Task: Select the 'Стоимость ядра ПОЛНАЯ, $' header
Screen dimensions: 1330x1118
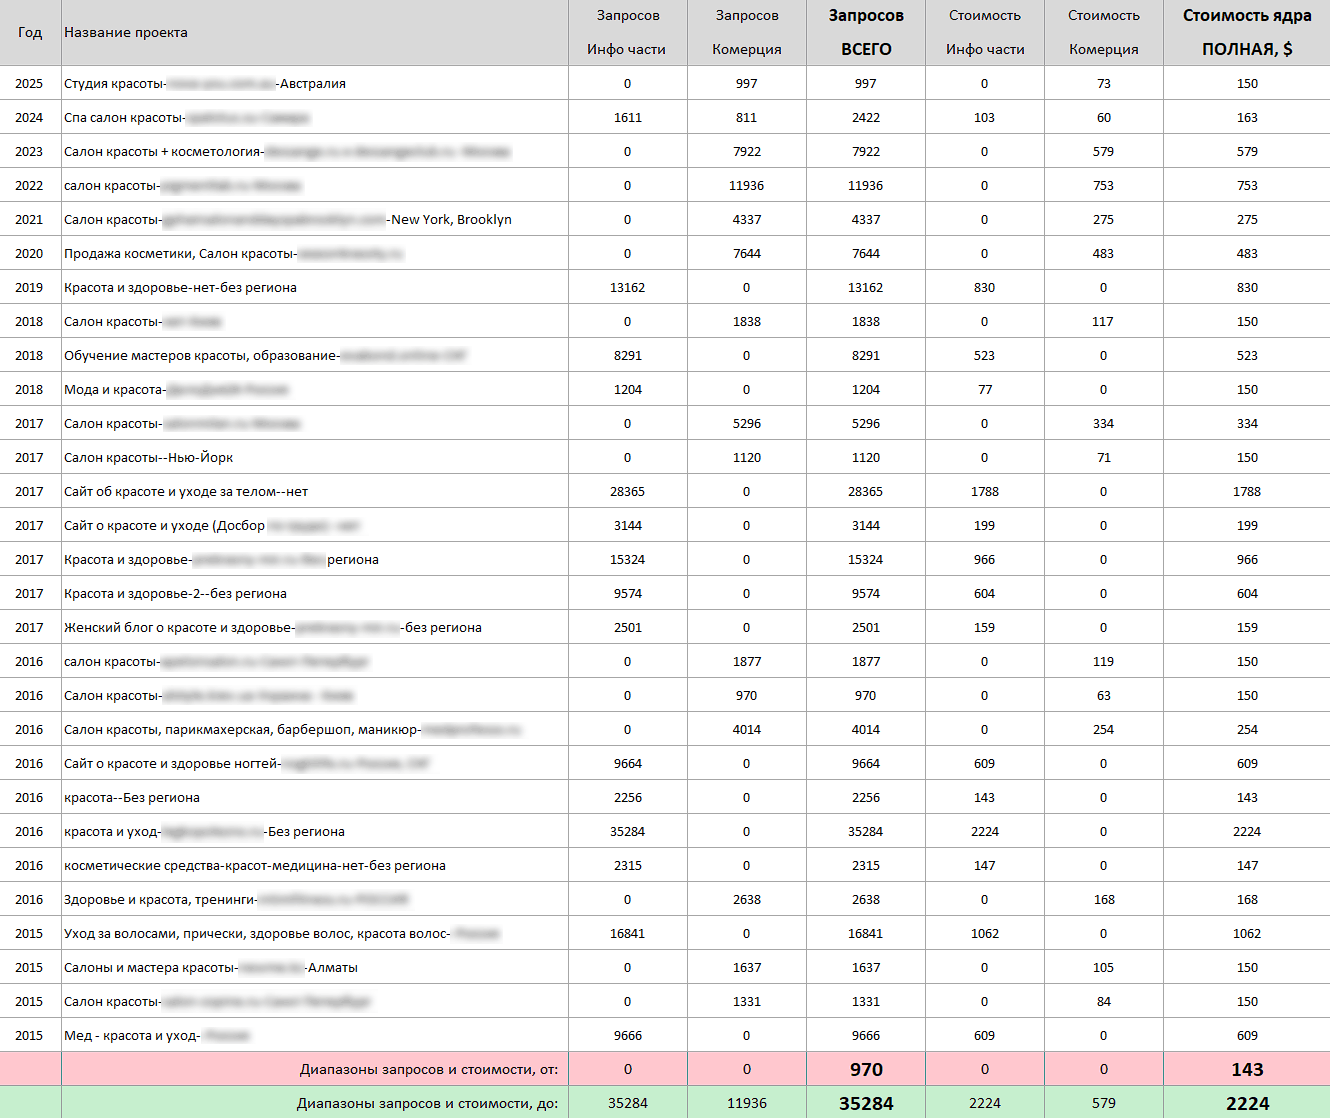Action: coord(1247,32)
